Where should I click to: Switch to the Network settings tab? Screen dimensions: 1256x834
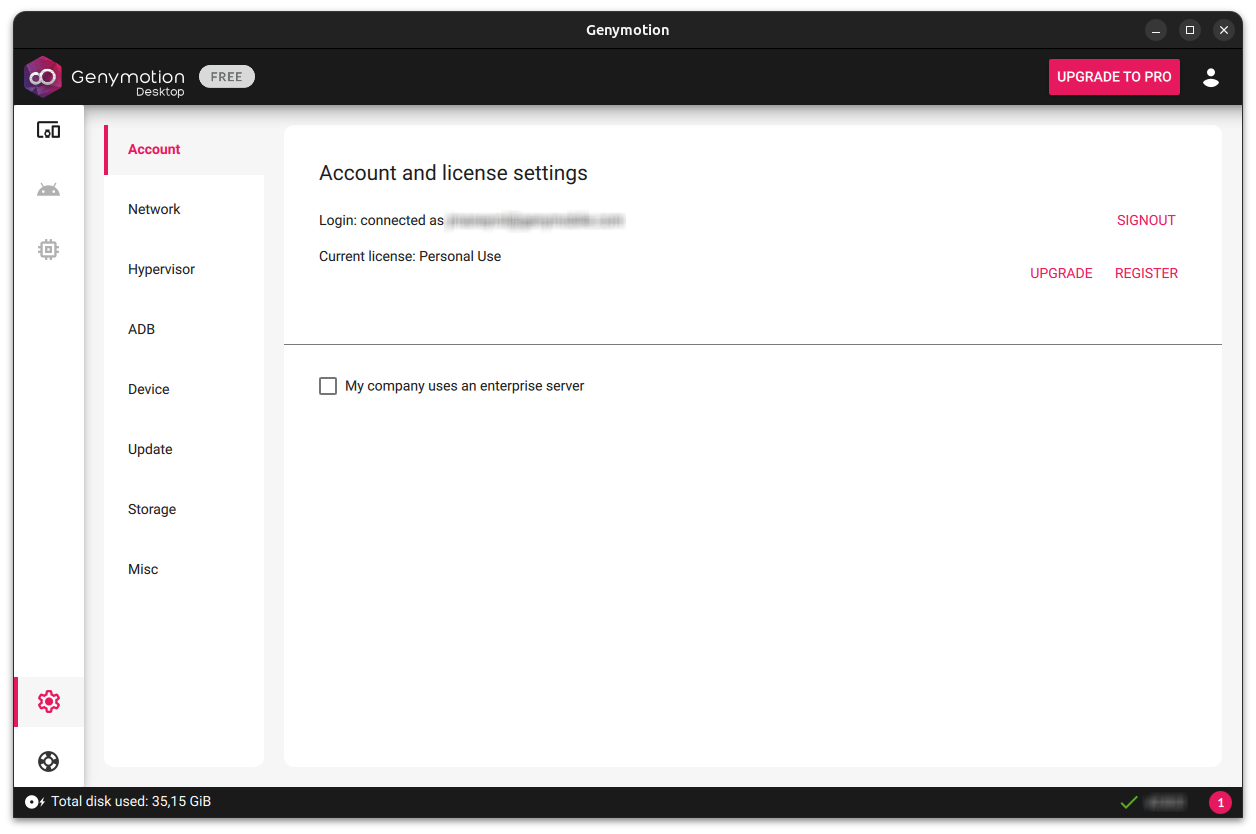tap(154, 209)
